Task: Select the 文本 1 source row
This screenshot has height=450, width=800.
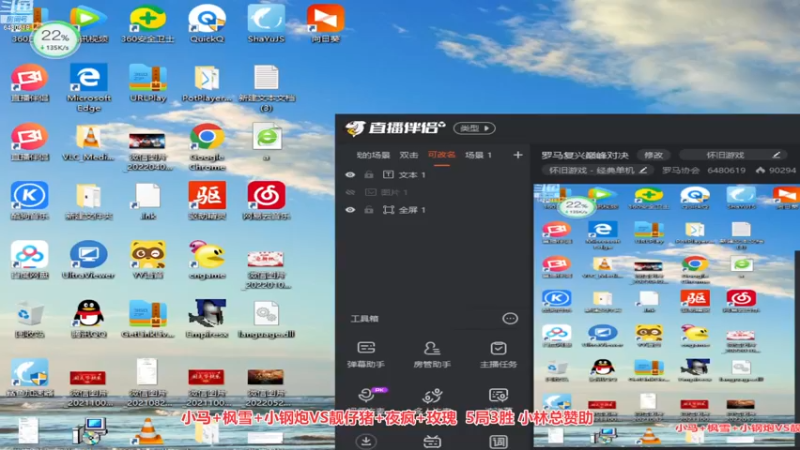Action: pyautogui.click(x=434, y=174)
